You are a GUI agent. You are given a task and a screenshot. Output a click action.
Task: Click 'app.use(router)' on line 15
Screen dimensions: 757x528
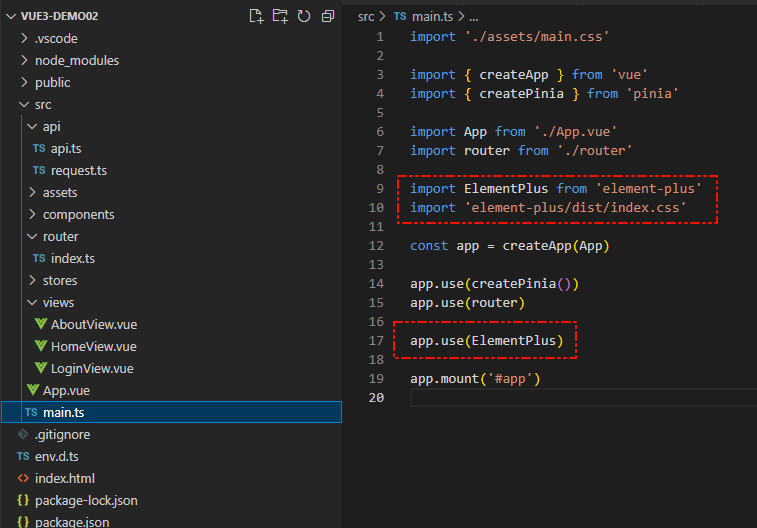(467, 303)
